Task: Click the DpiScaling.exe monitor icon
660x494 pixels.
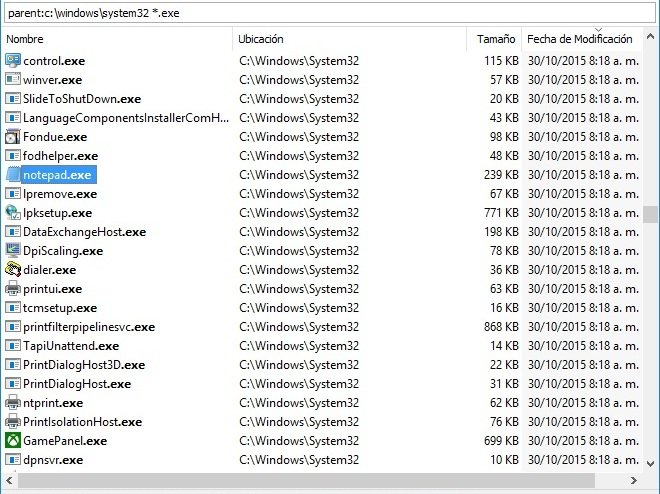Action: point(13,251)
